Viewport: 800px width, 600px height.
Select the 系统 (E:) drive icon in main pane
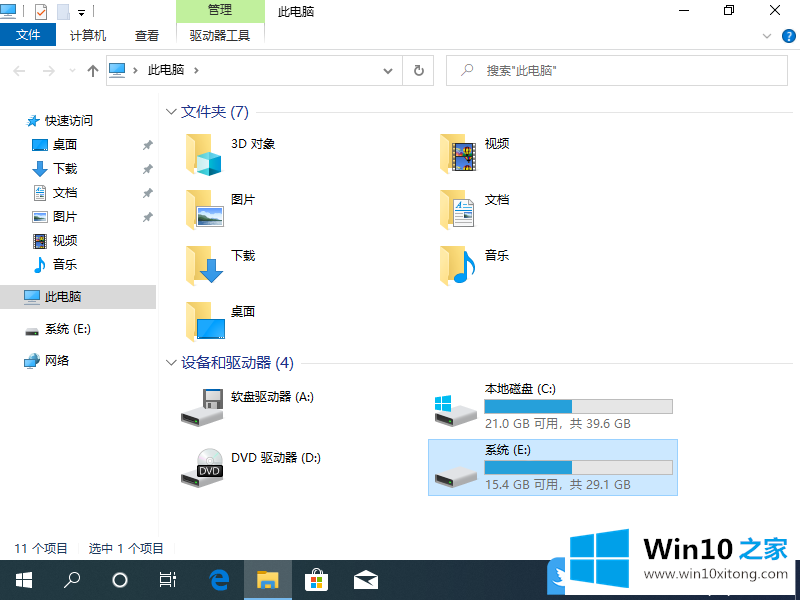click(455, 477)
